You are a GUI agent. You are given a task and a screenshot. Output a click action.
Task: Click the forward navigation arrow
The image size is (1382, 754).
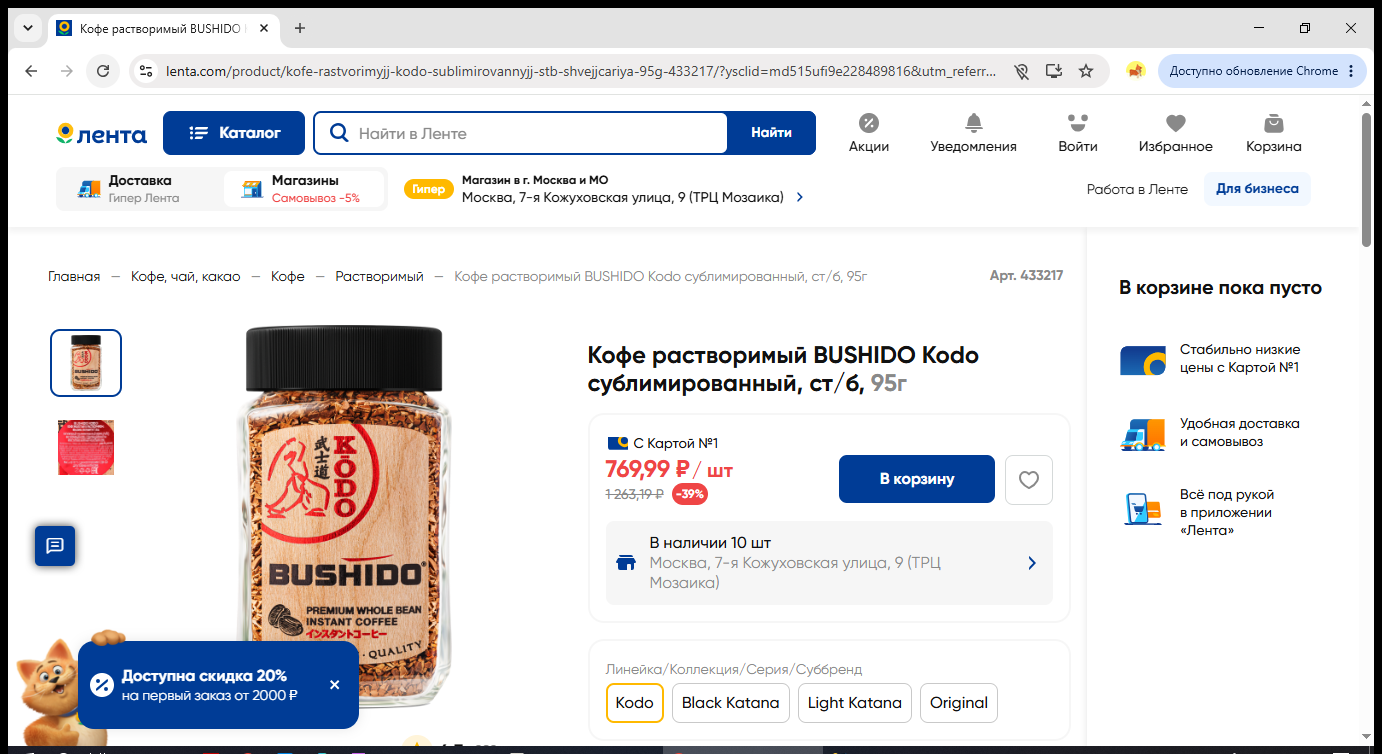click(67, 71)
